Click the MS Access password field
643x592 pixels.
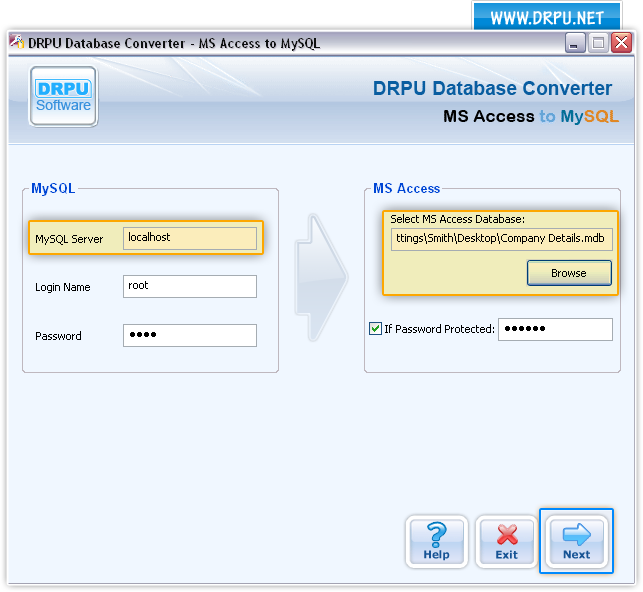pyautogui.click(x=555, y=329)
